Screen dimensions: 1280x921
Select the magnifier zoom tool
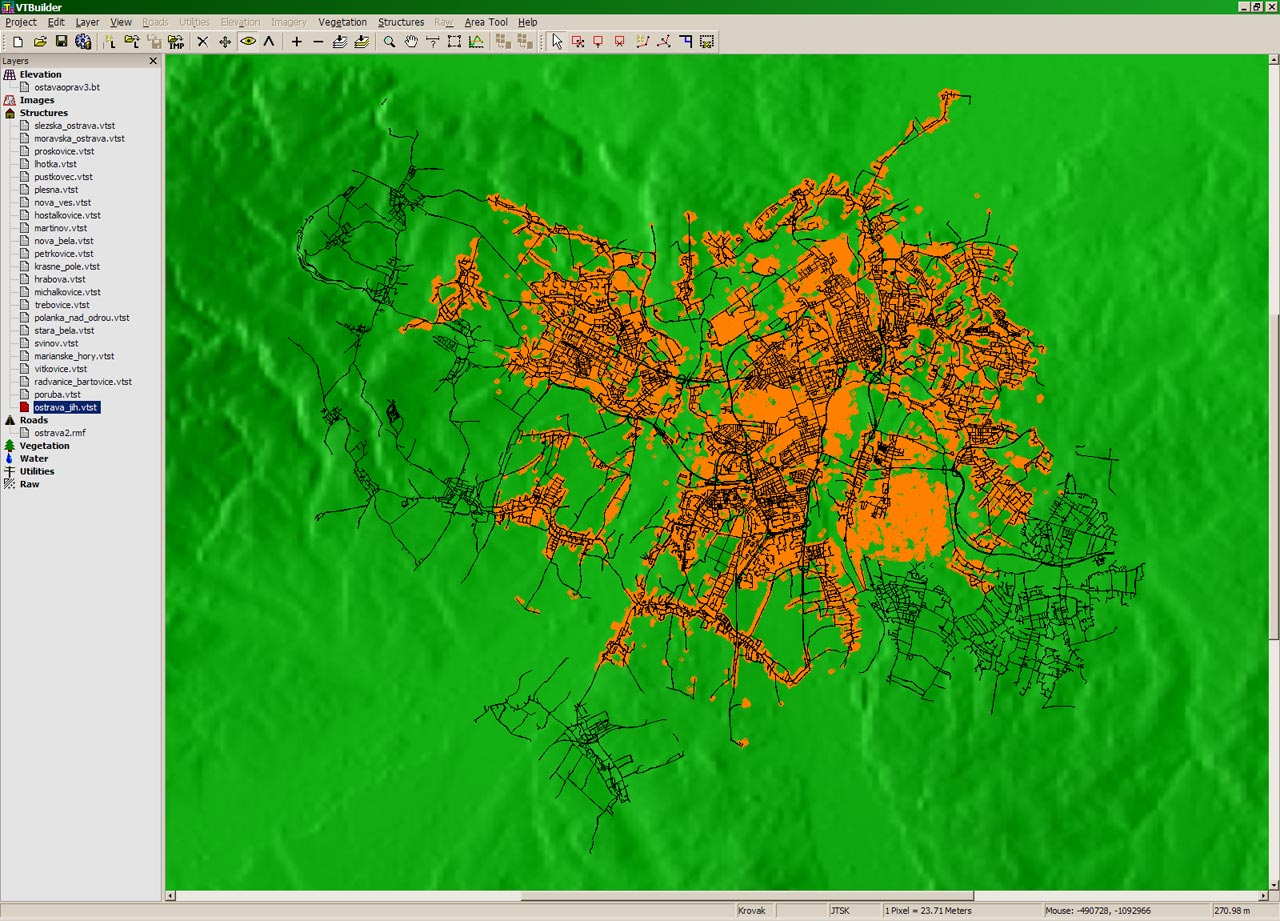[389, 42]
